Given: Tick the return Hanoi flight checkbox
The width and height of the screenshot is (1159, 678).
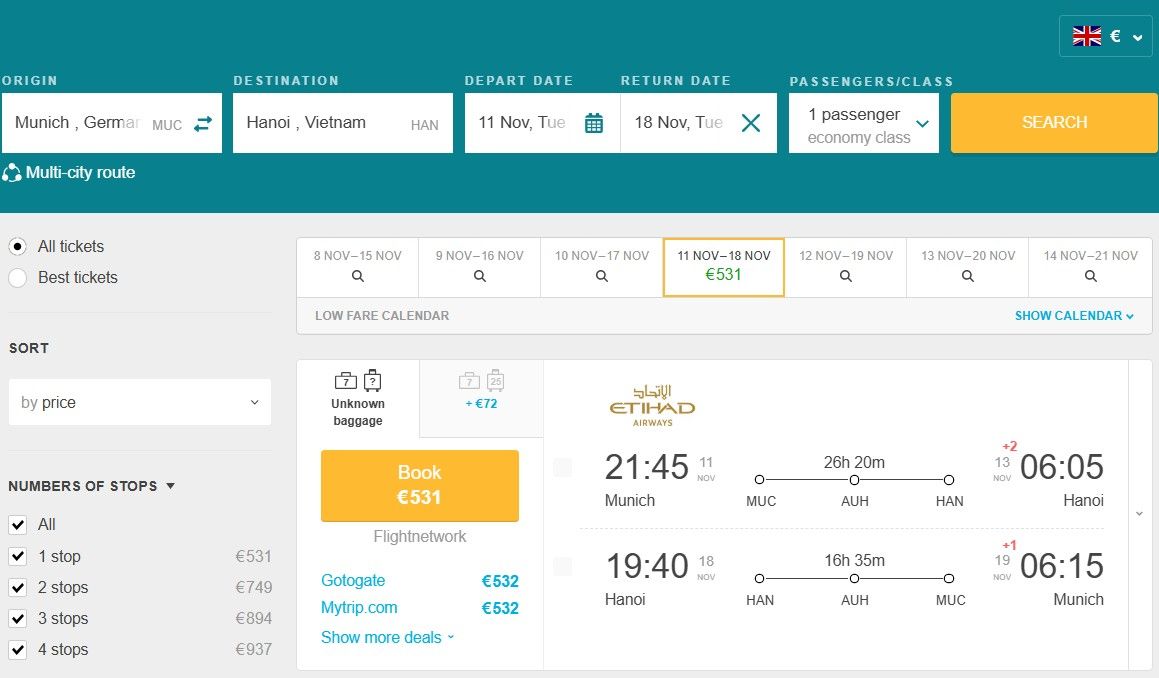Looking at the screenshot, I should coord(562,566).
